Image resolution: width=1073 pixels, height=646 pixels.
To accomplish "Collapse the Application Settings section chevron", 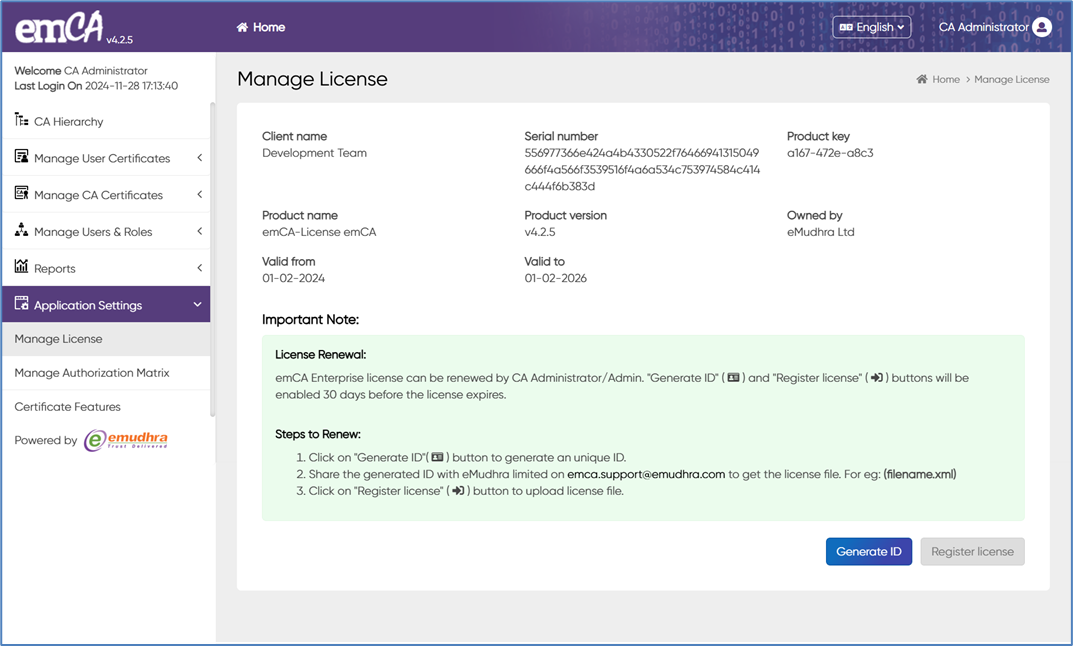I will [197, 305].
